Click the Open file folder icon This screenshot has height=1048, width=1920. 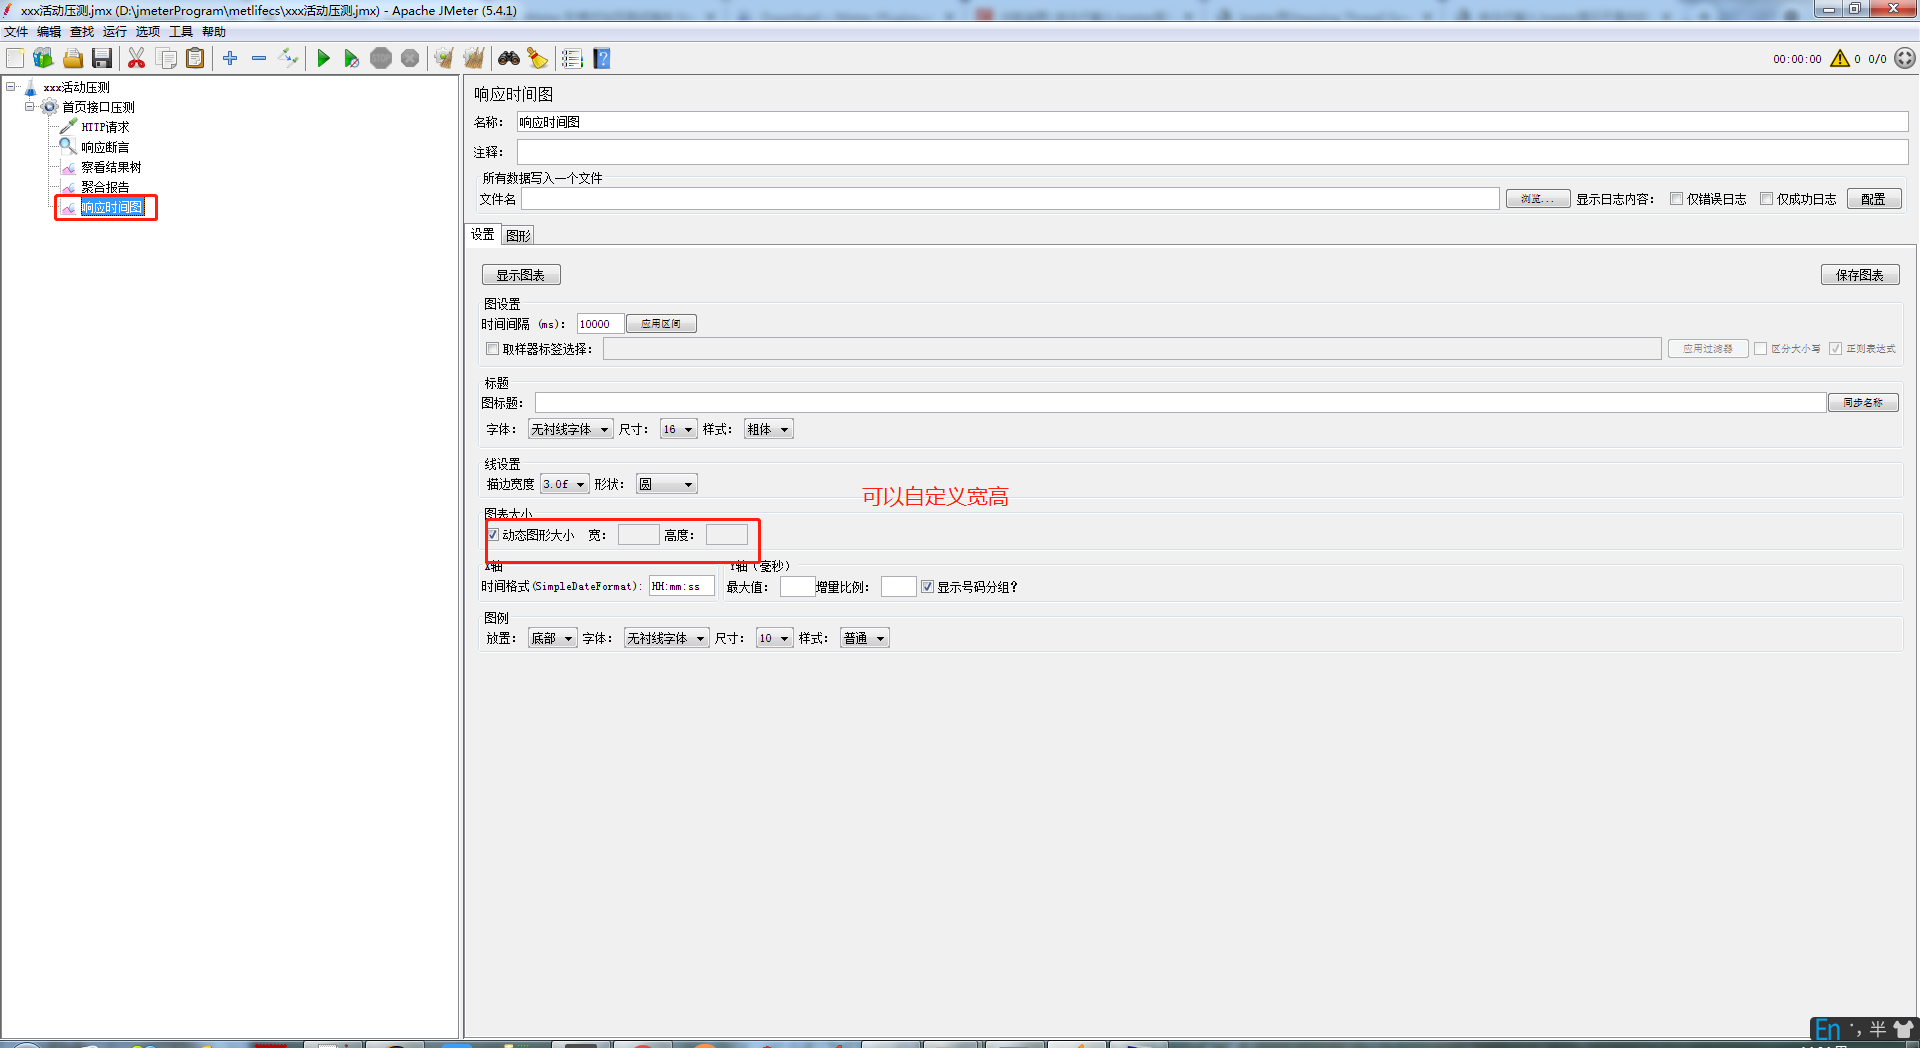(73, 59)
